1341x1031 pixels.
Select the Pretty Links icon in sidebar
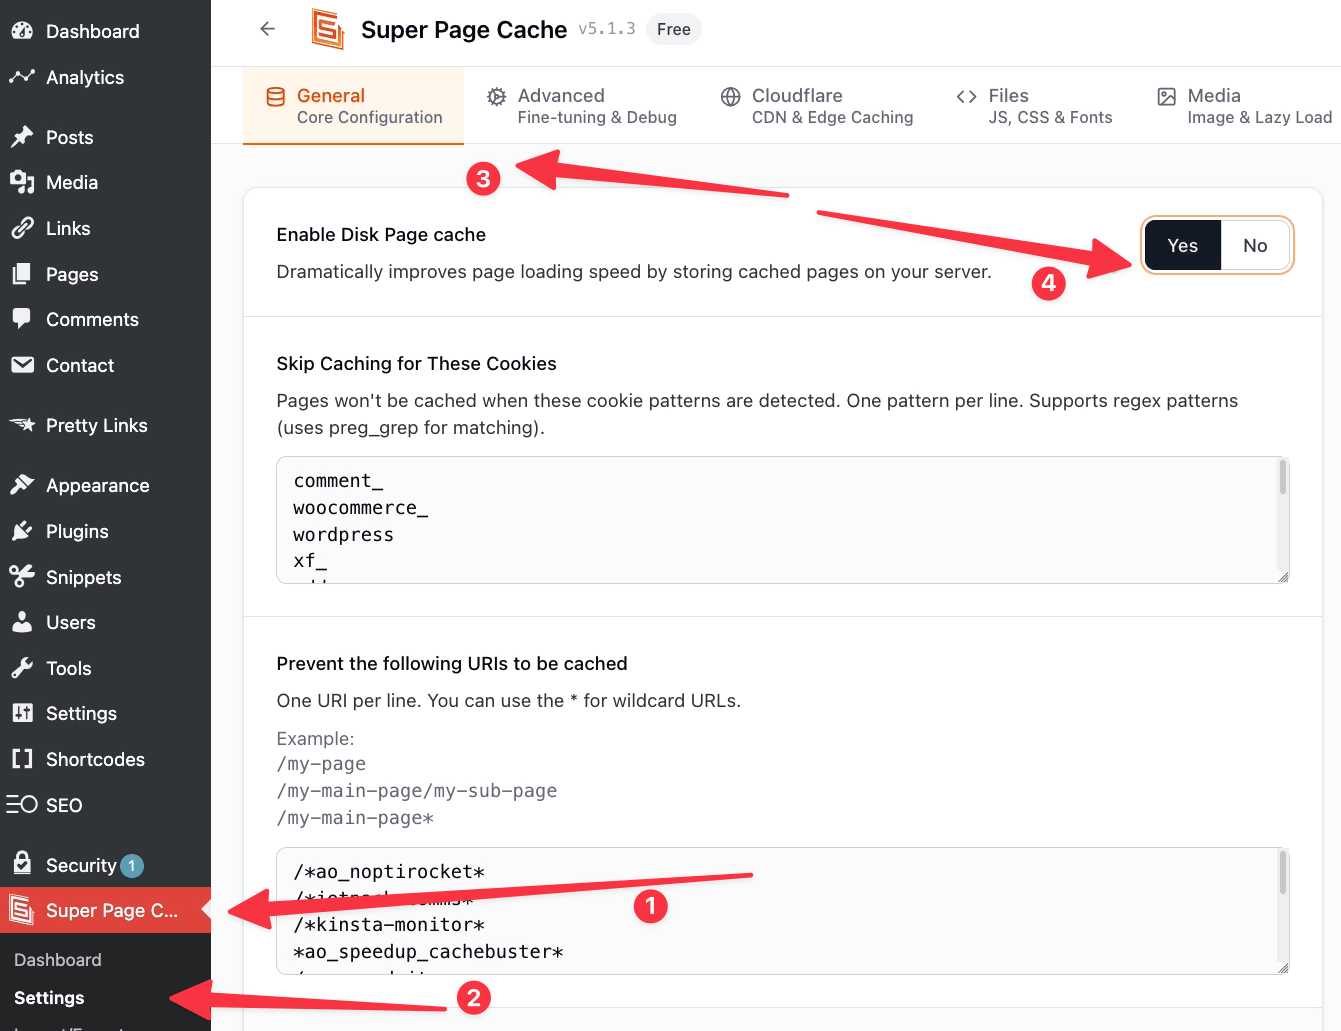pos(24,425)
